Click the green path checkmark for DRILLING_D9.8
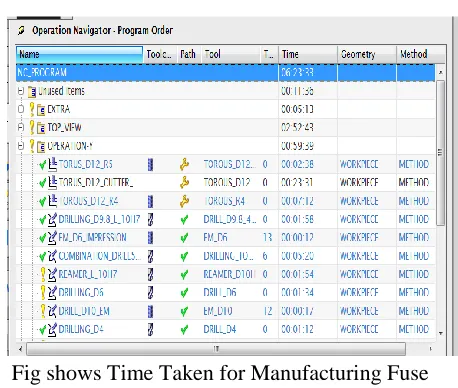The height and width of the screenshot is (388, 458). 184,220
